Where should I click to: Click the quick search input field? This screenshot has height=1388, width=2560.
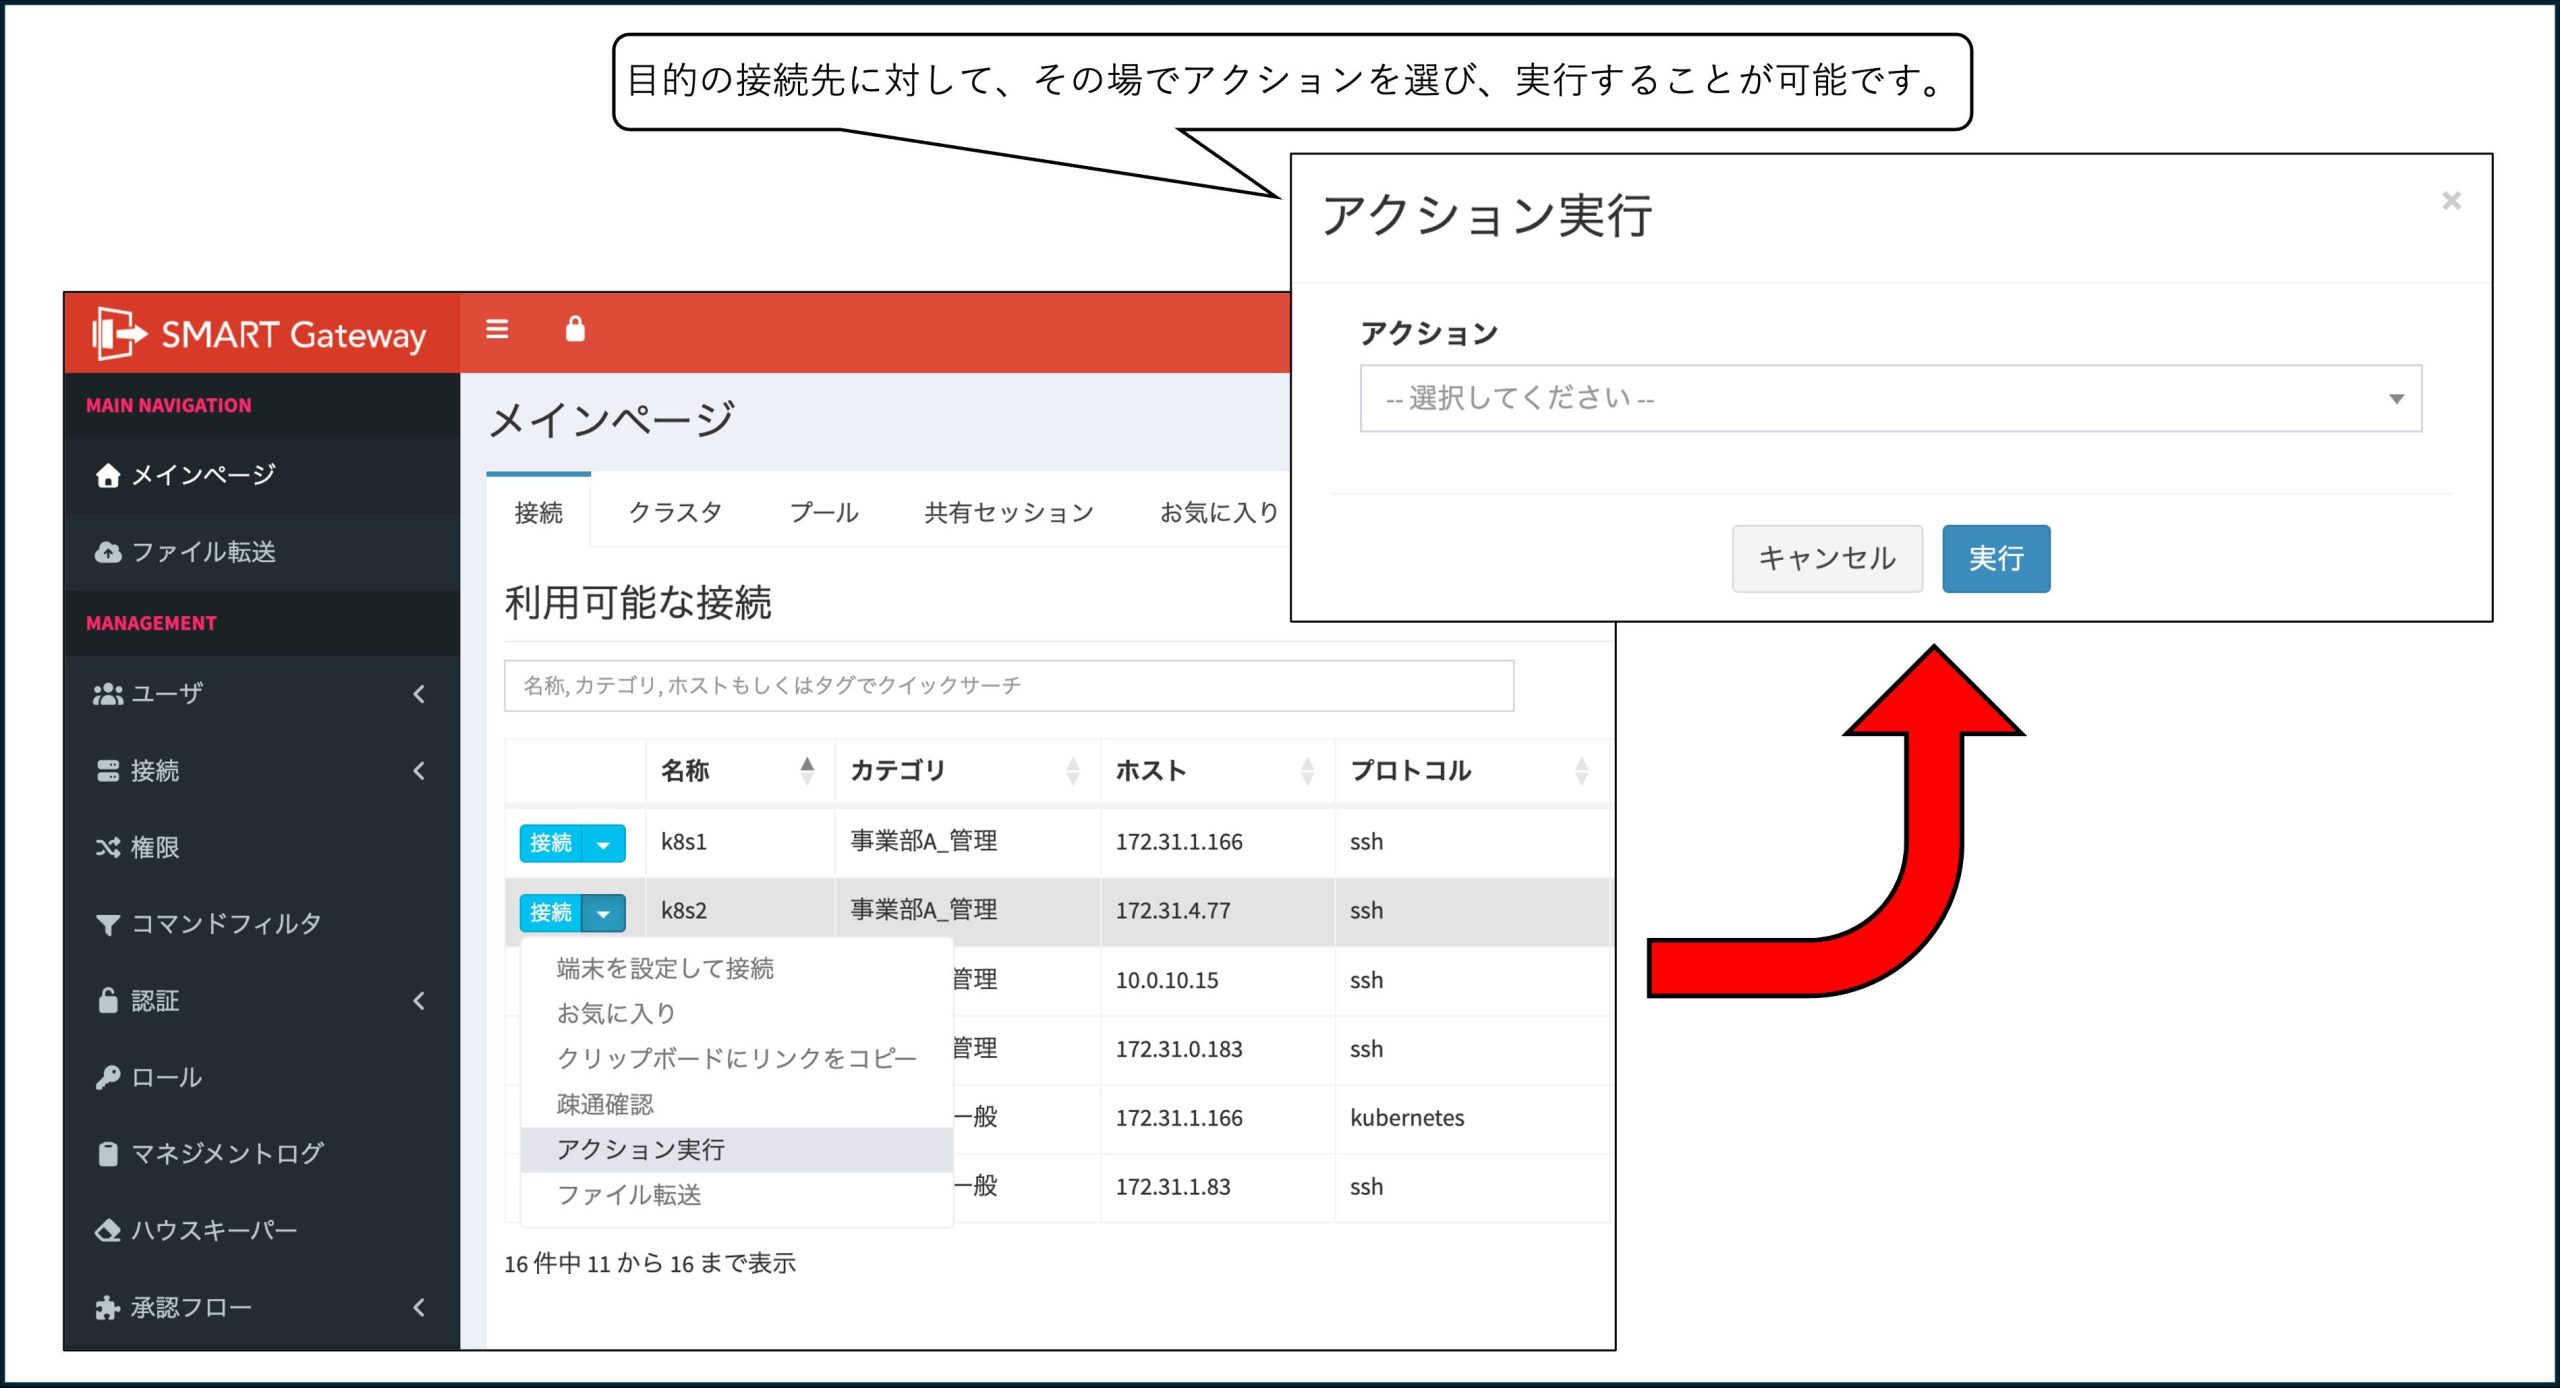tap(1008, 686)
